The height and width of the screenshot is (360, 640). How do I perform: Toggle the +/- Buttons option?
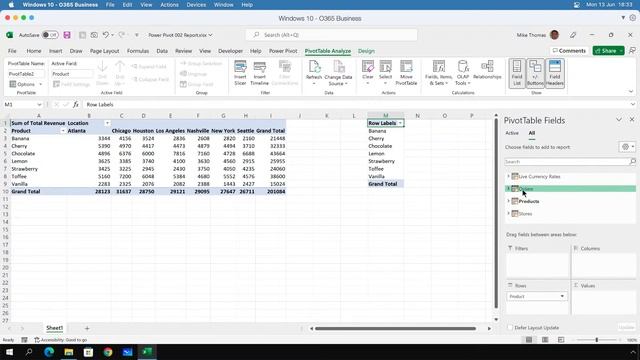pos(535,73)
